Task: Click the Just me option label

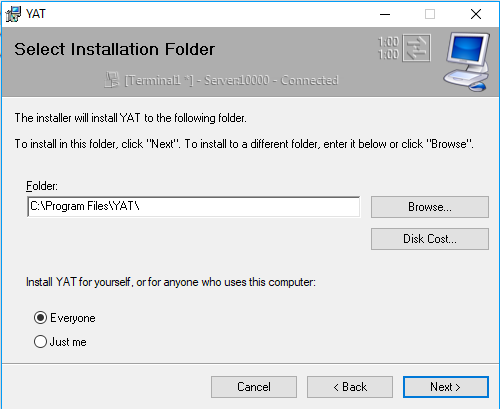Action: 68,342
